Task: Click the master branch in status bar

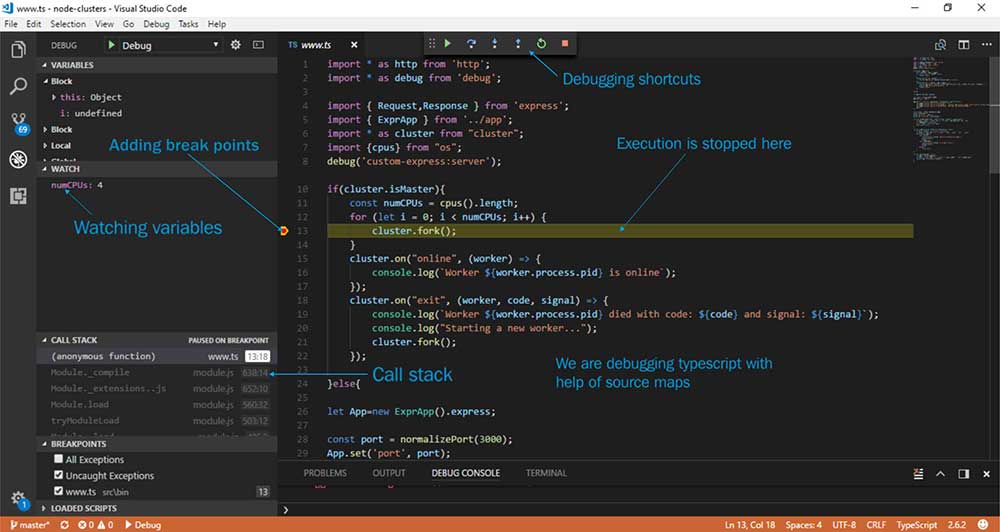Action: pyautogui.click(x=30, y=525)
